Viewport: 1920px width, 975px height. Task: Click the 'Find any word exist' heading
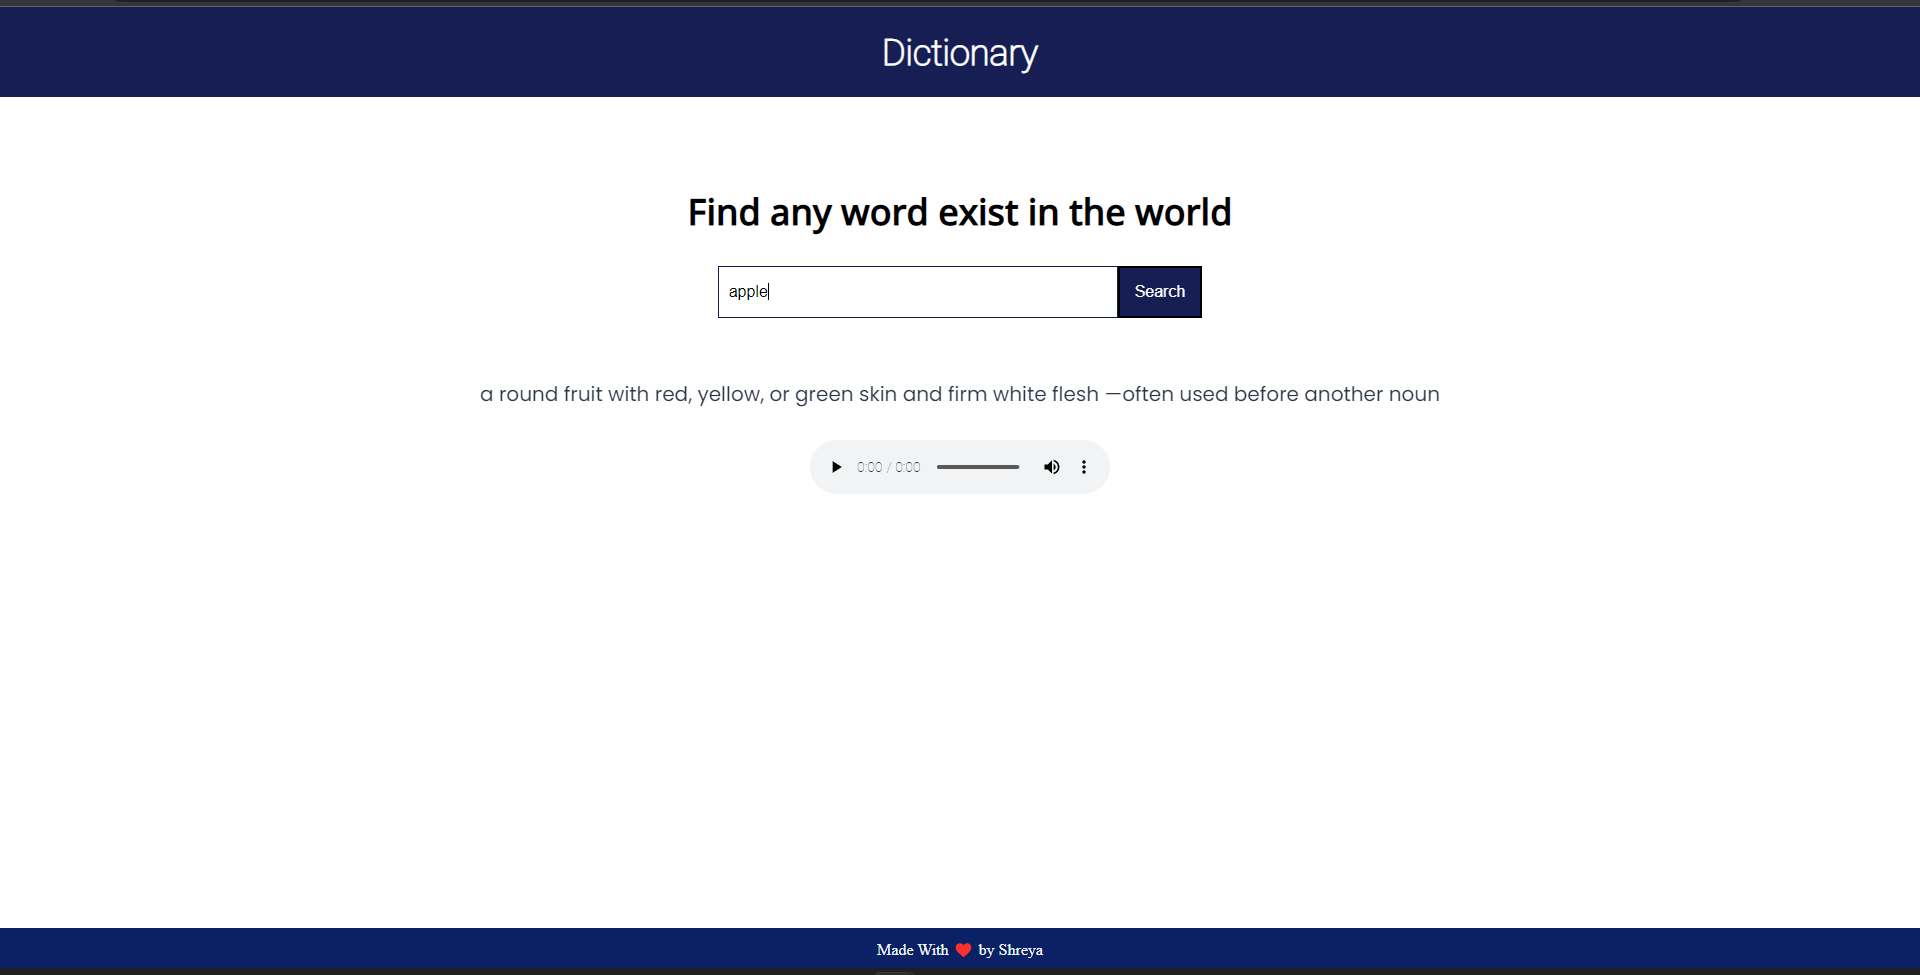coord(960,212)
